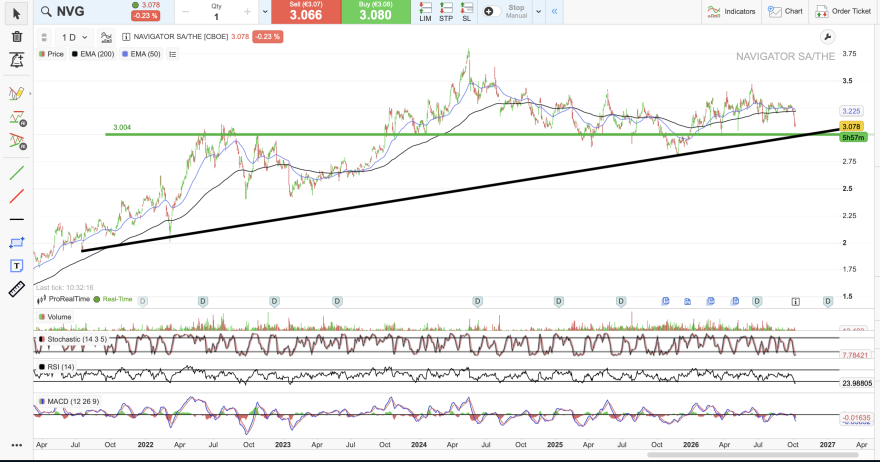
Task: Select lower red trendline tool with R badge
Action: [x=17, y=141]
